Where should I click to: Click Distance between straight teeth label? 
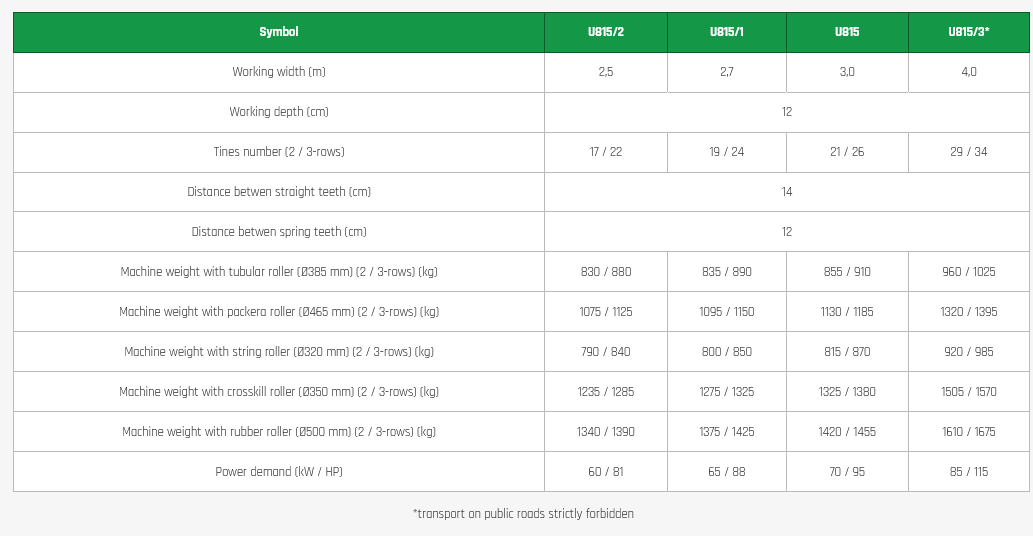[279, 192]
